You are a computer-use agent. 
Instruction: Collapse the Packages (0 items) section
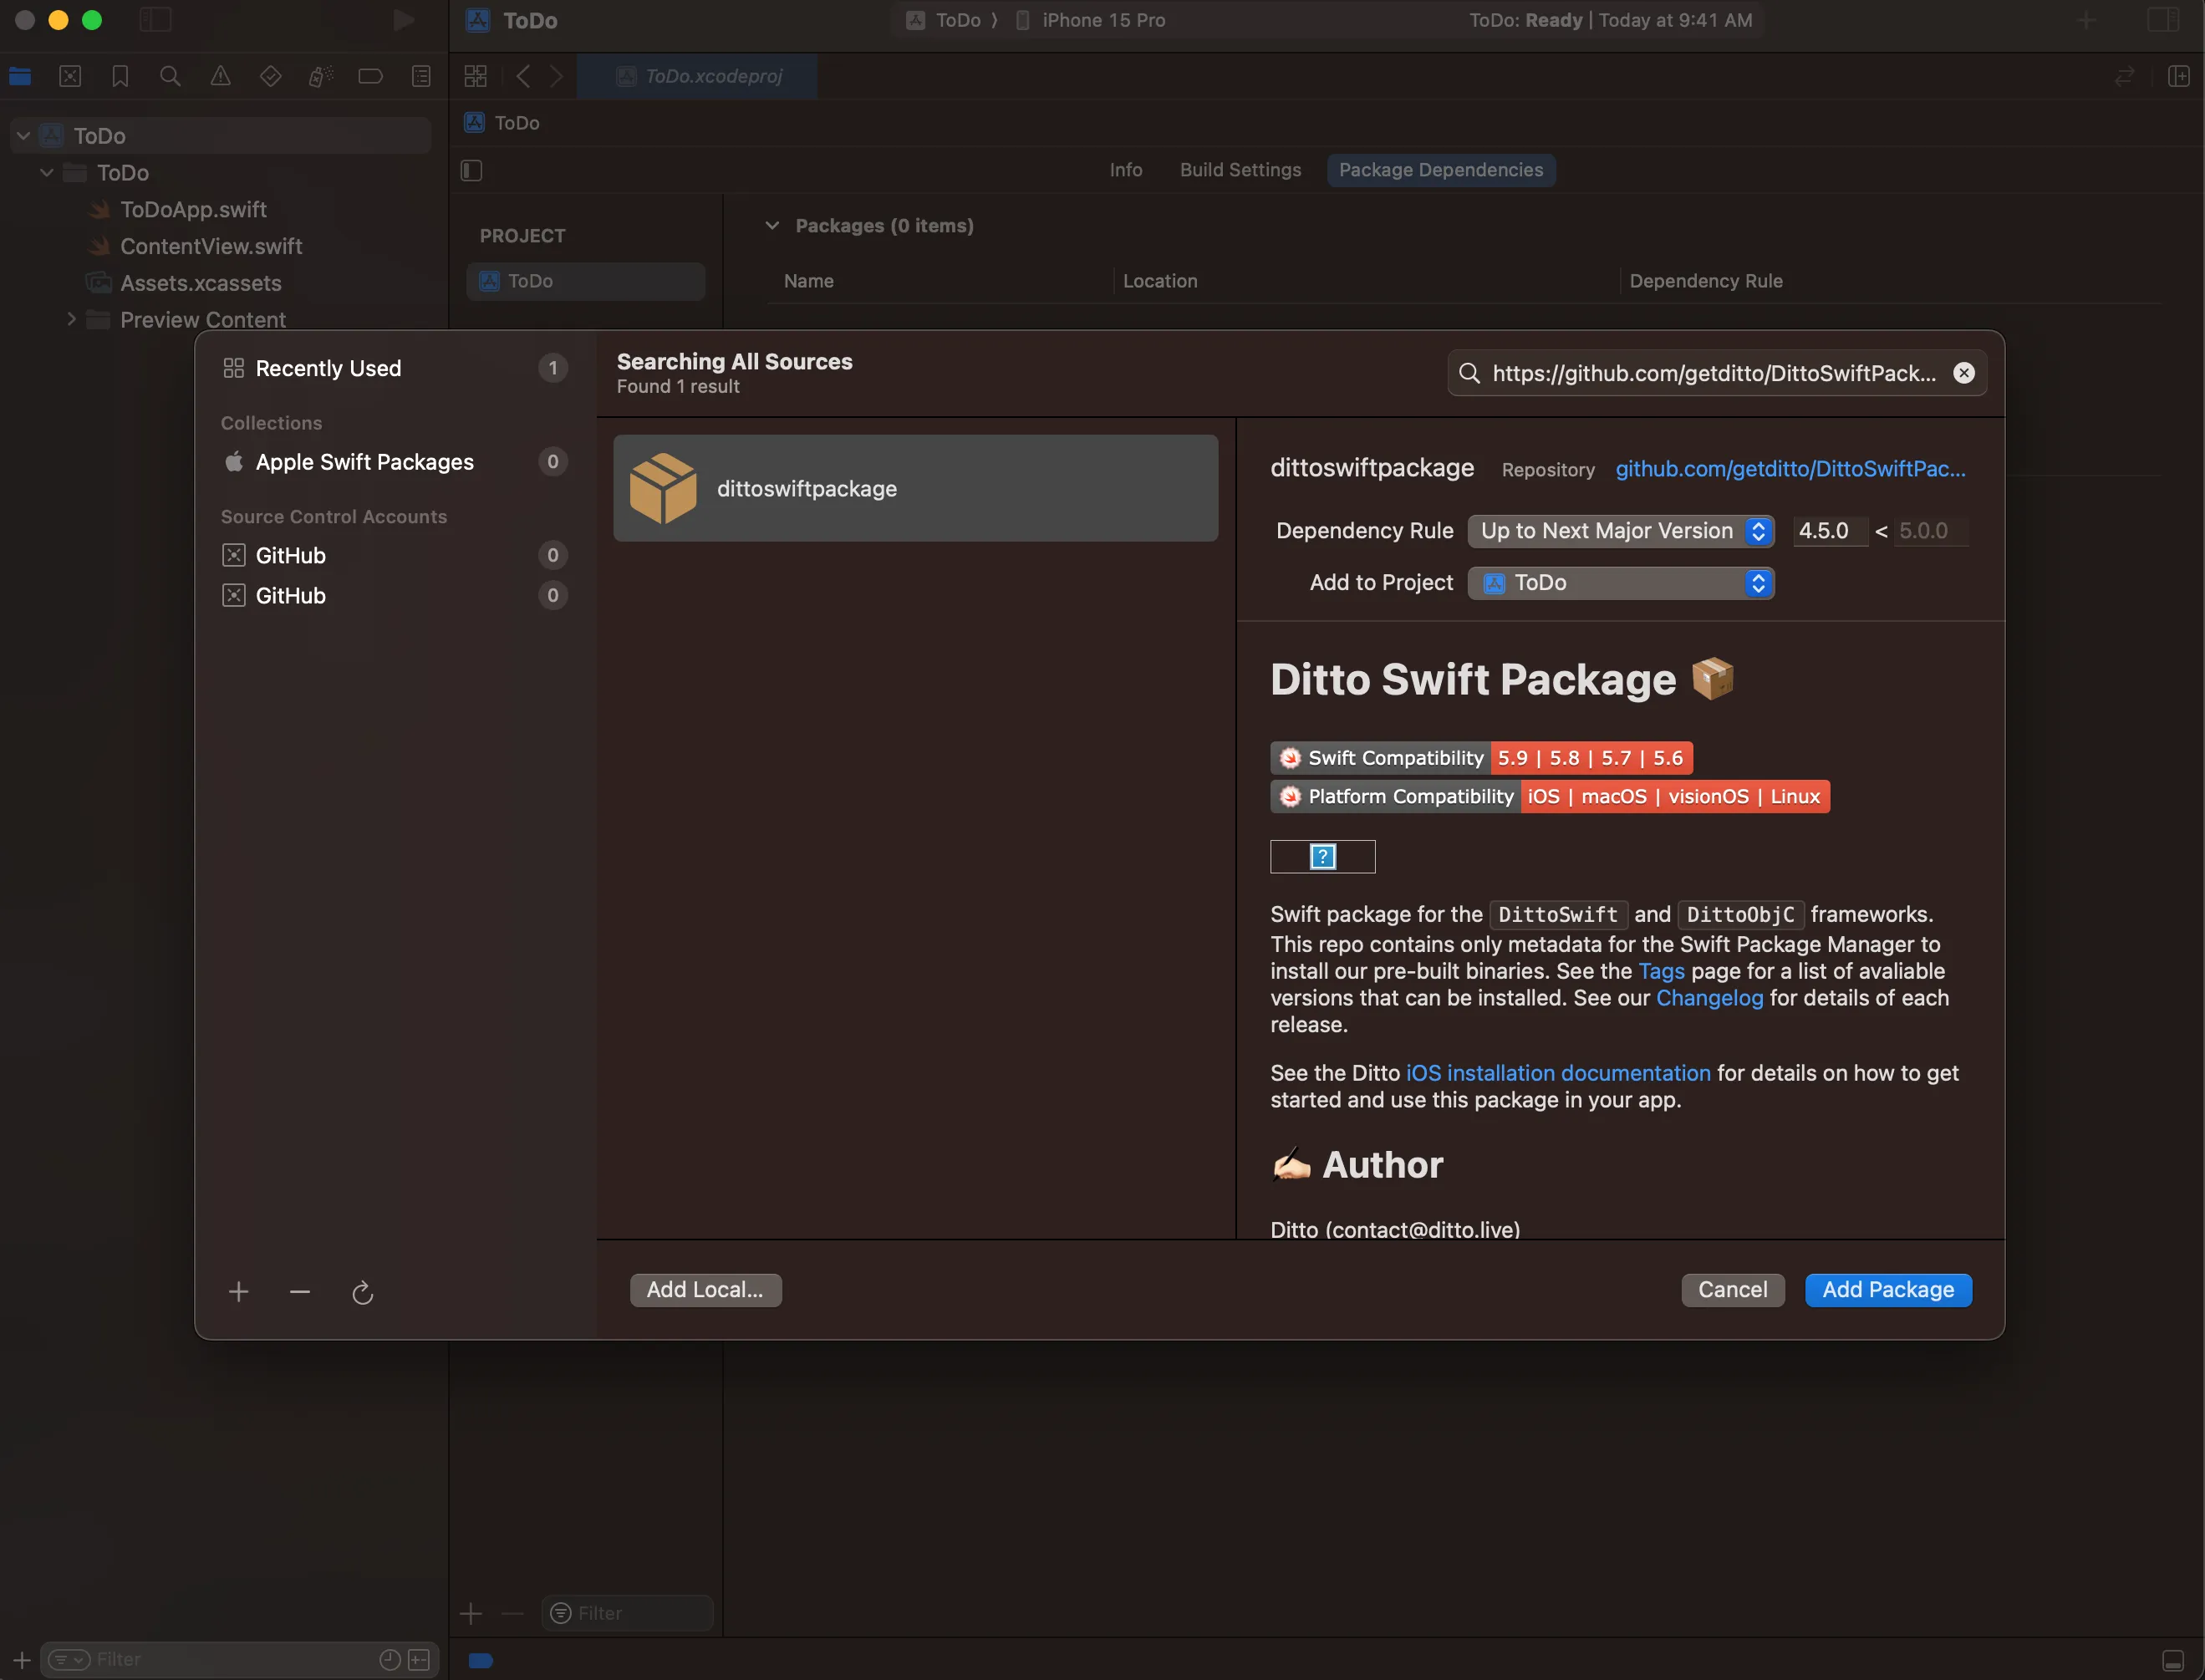click(772, 226)
